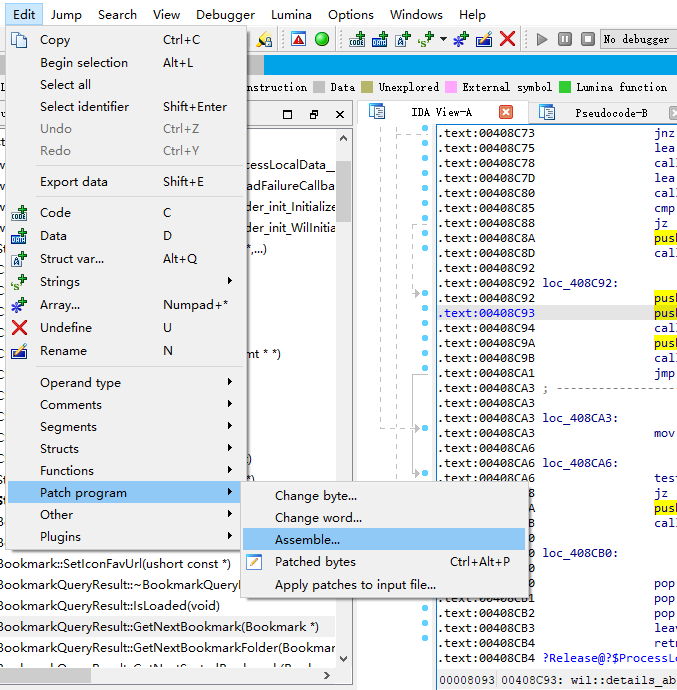
Task: Open the Debugger menu
Action: 225,15
